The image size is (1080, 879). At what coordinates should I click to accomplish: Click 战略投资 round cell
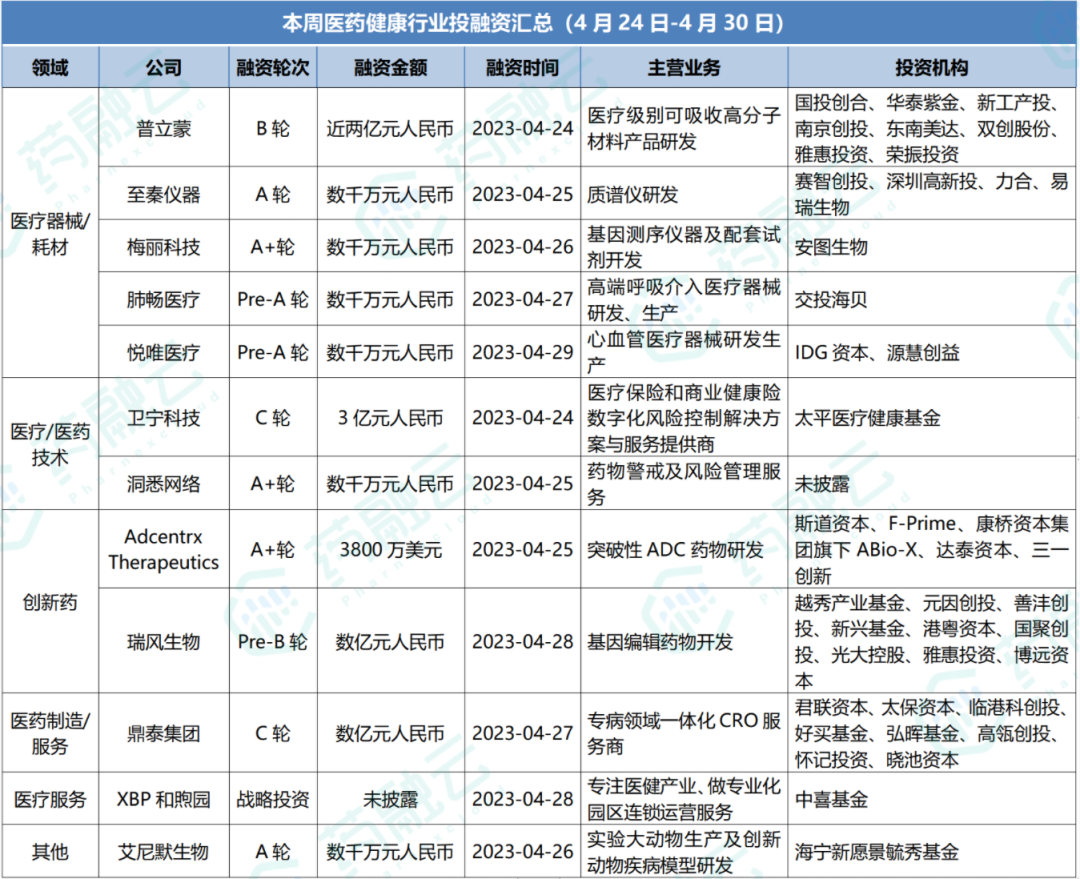pos(273,799)
